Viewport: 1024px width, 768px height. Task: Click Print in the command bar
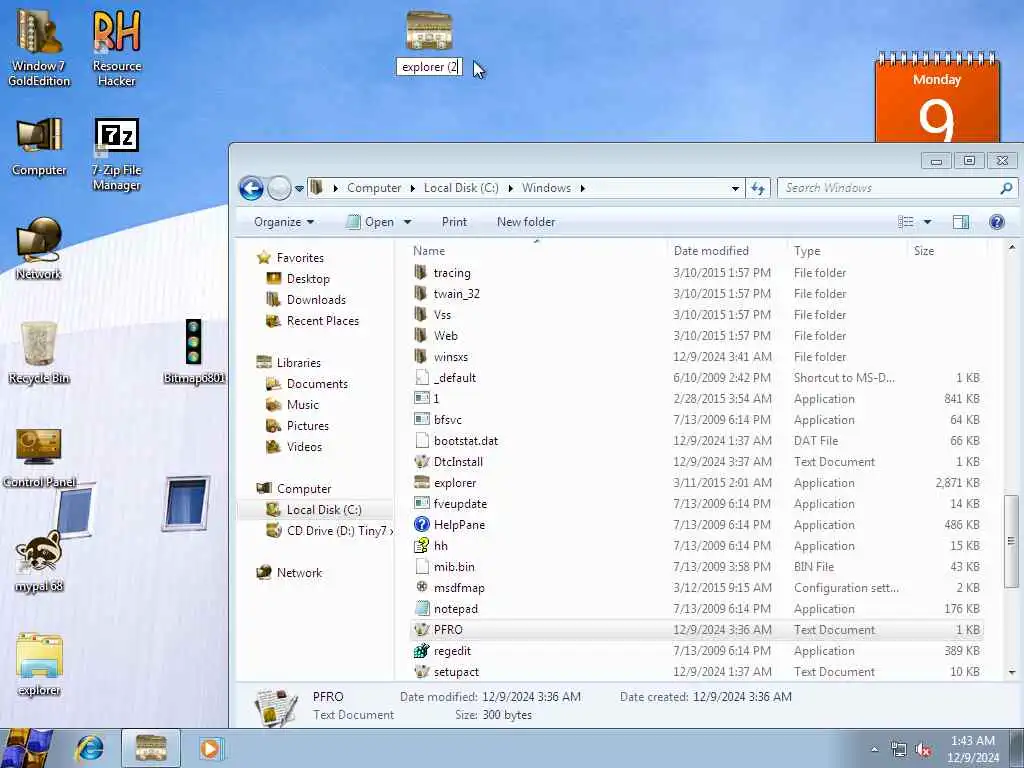(x=454, y=222)
